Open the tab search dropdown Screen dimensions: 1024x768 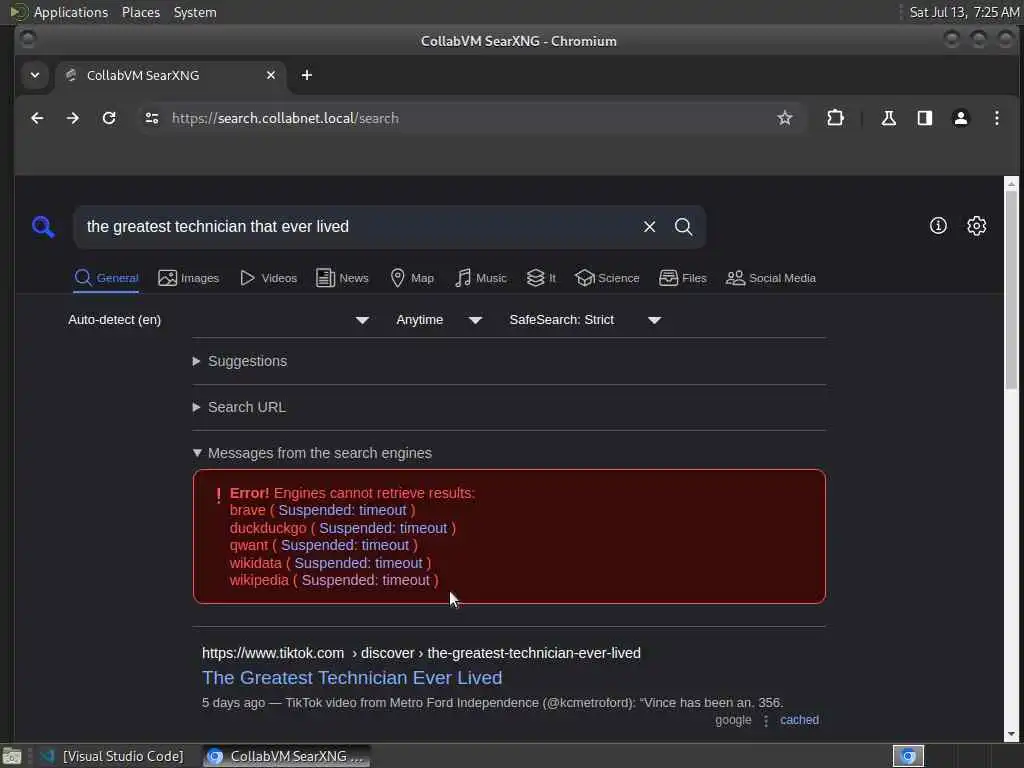point(35,75)
